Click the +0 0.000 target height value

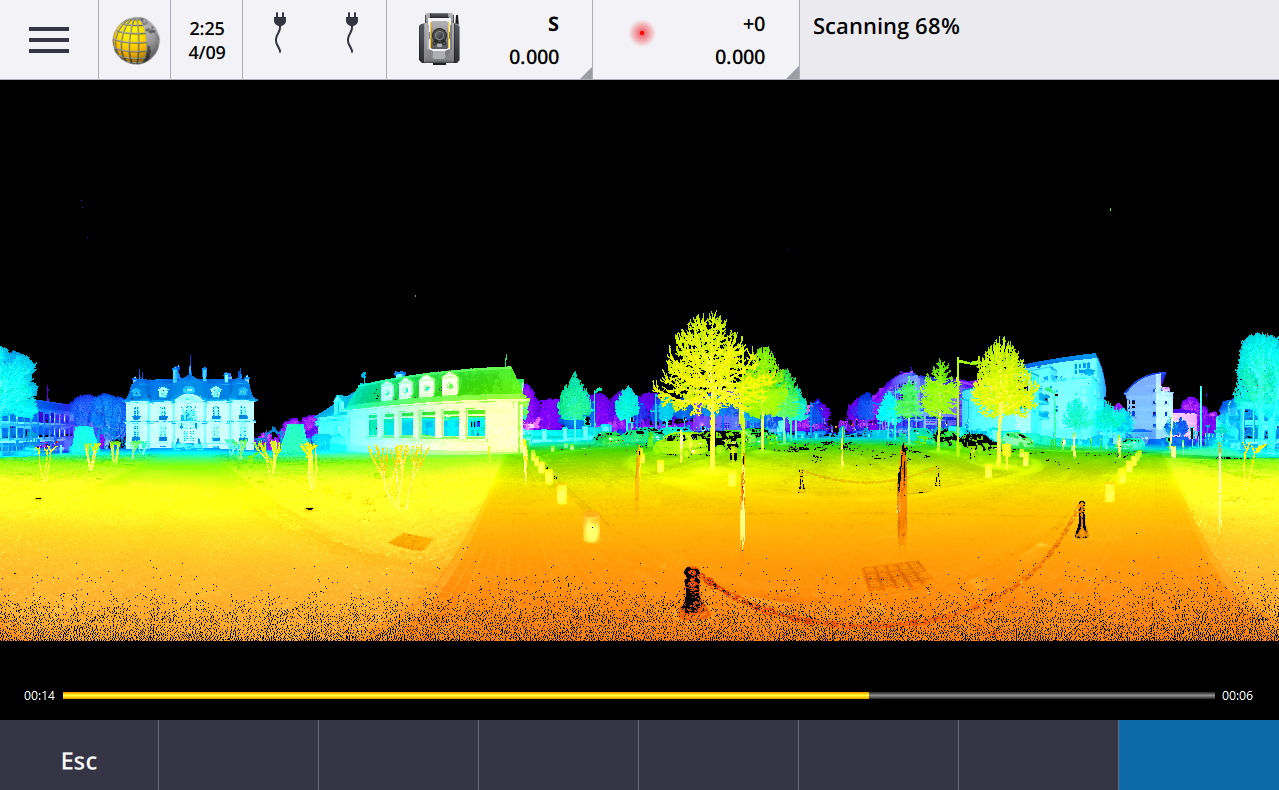click(x=740, y=41)
